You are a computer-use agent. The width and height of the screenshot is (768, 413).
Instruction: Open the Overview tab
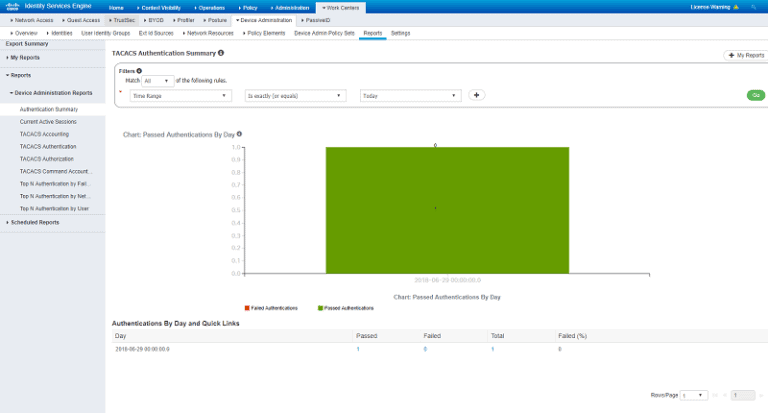coord(24,33)
